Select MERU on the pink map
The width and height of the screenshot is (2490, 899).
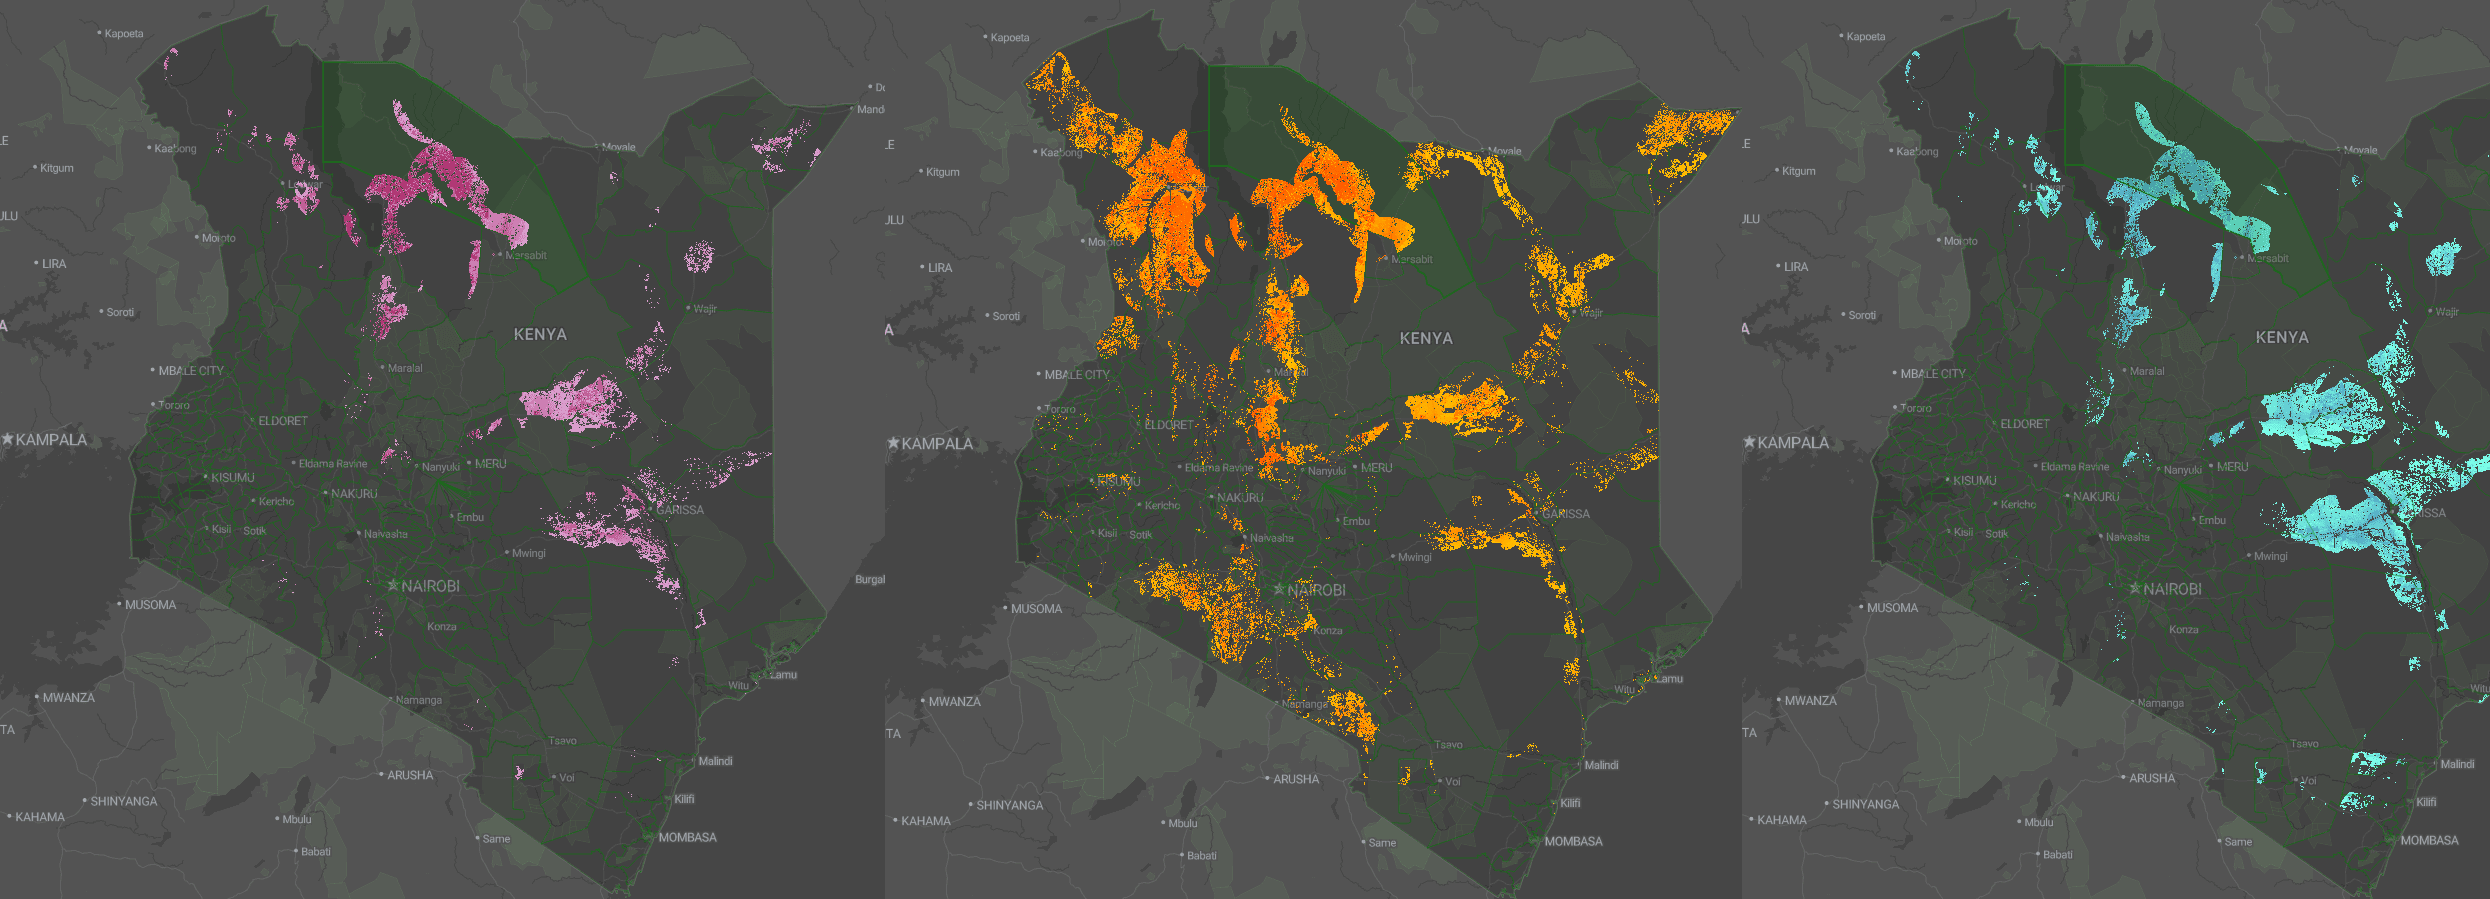(491, 464)
